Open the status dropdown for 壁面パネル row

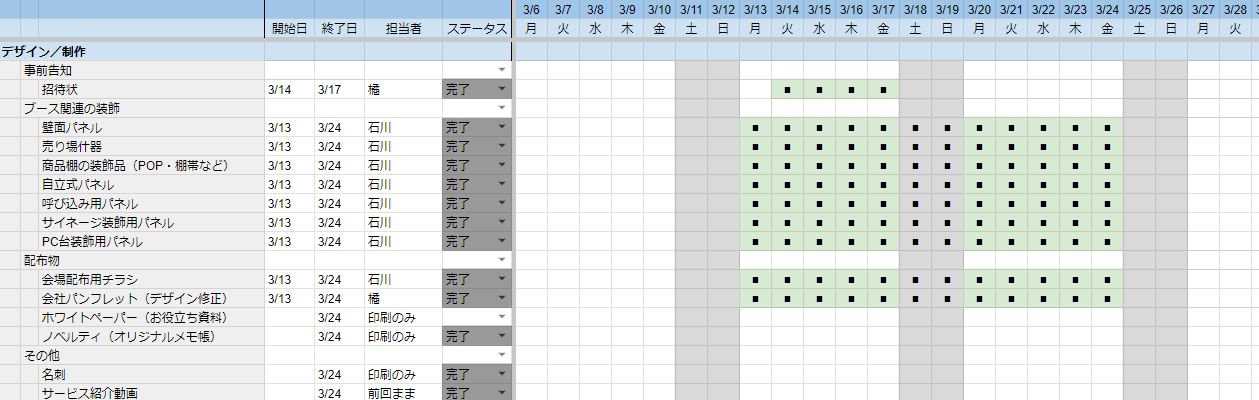click(502, 128)
